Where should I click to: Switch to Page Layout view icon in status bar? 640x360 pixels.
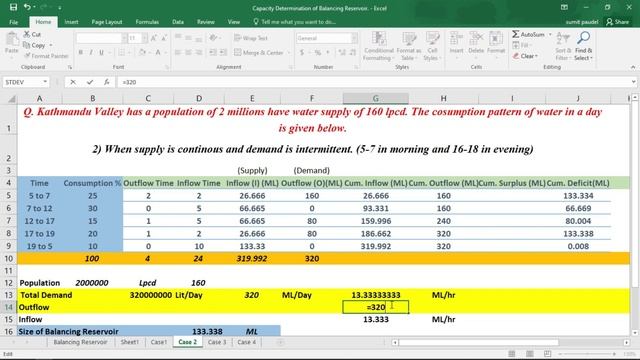tap(529, 353)
